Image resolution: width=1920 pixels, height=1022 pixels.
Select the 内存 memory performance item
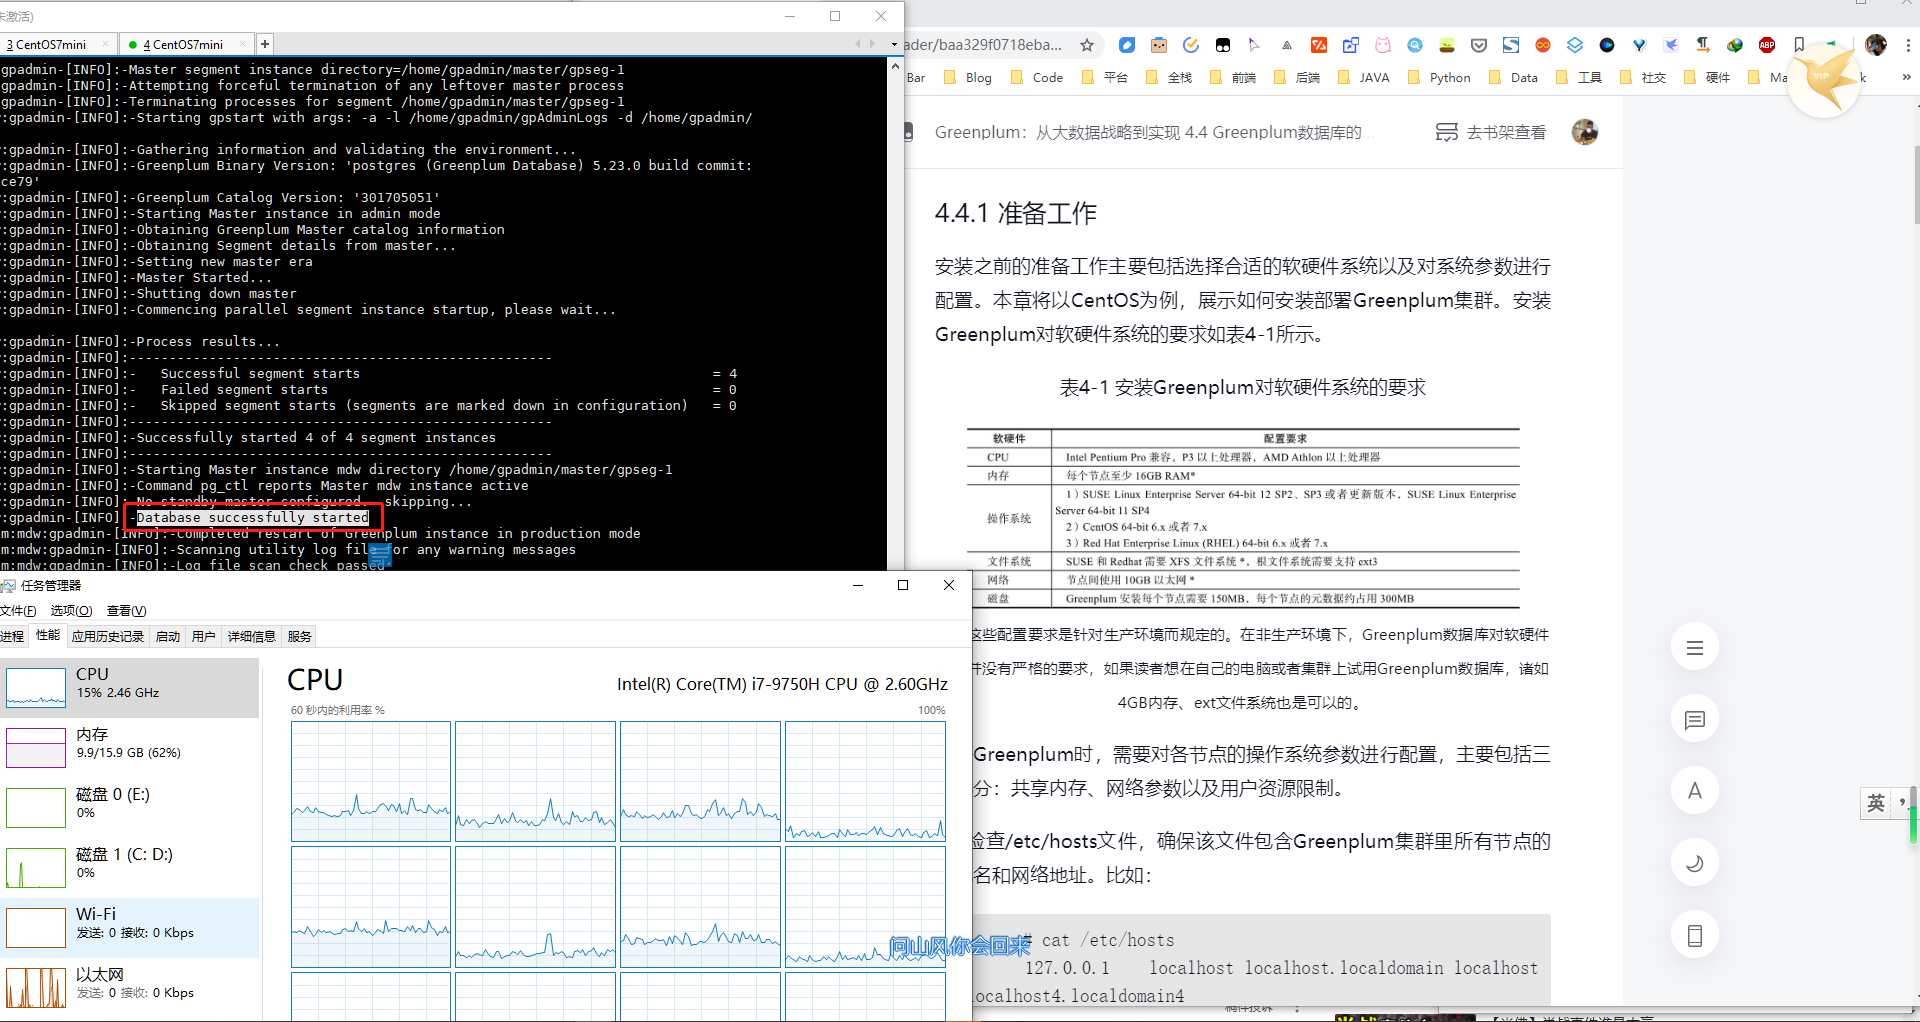[x=130, y=743]
